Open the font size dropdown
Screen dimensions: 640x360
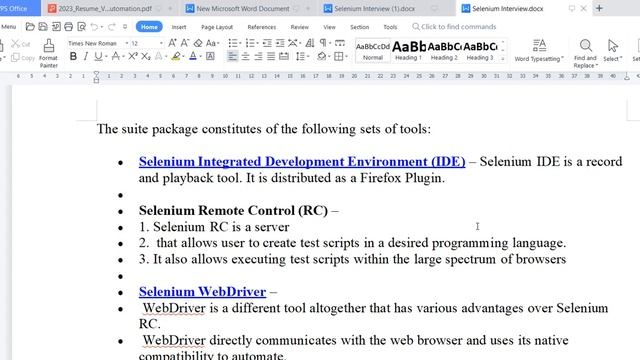161,43
